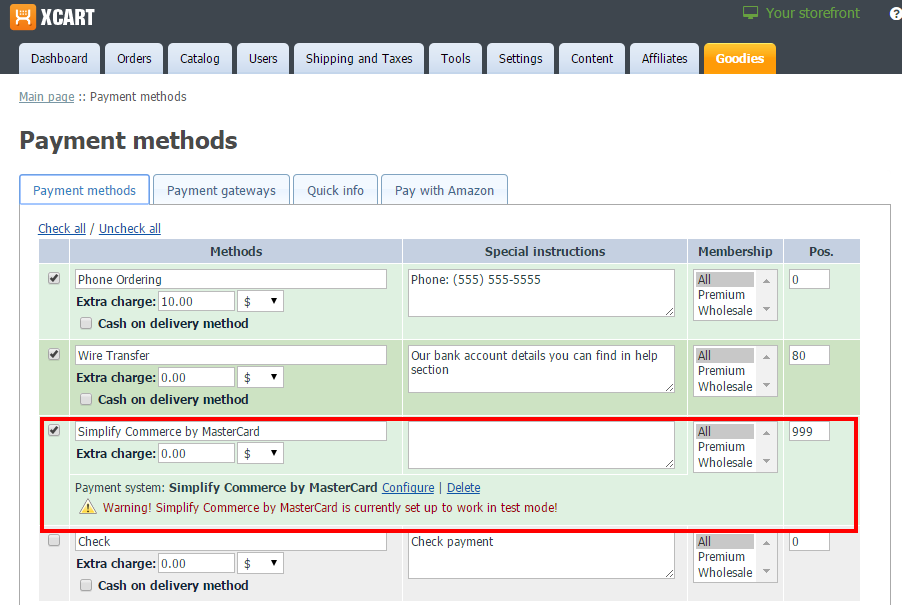
Task: Open the Orders menu tab
Action: click(134, 59)
